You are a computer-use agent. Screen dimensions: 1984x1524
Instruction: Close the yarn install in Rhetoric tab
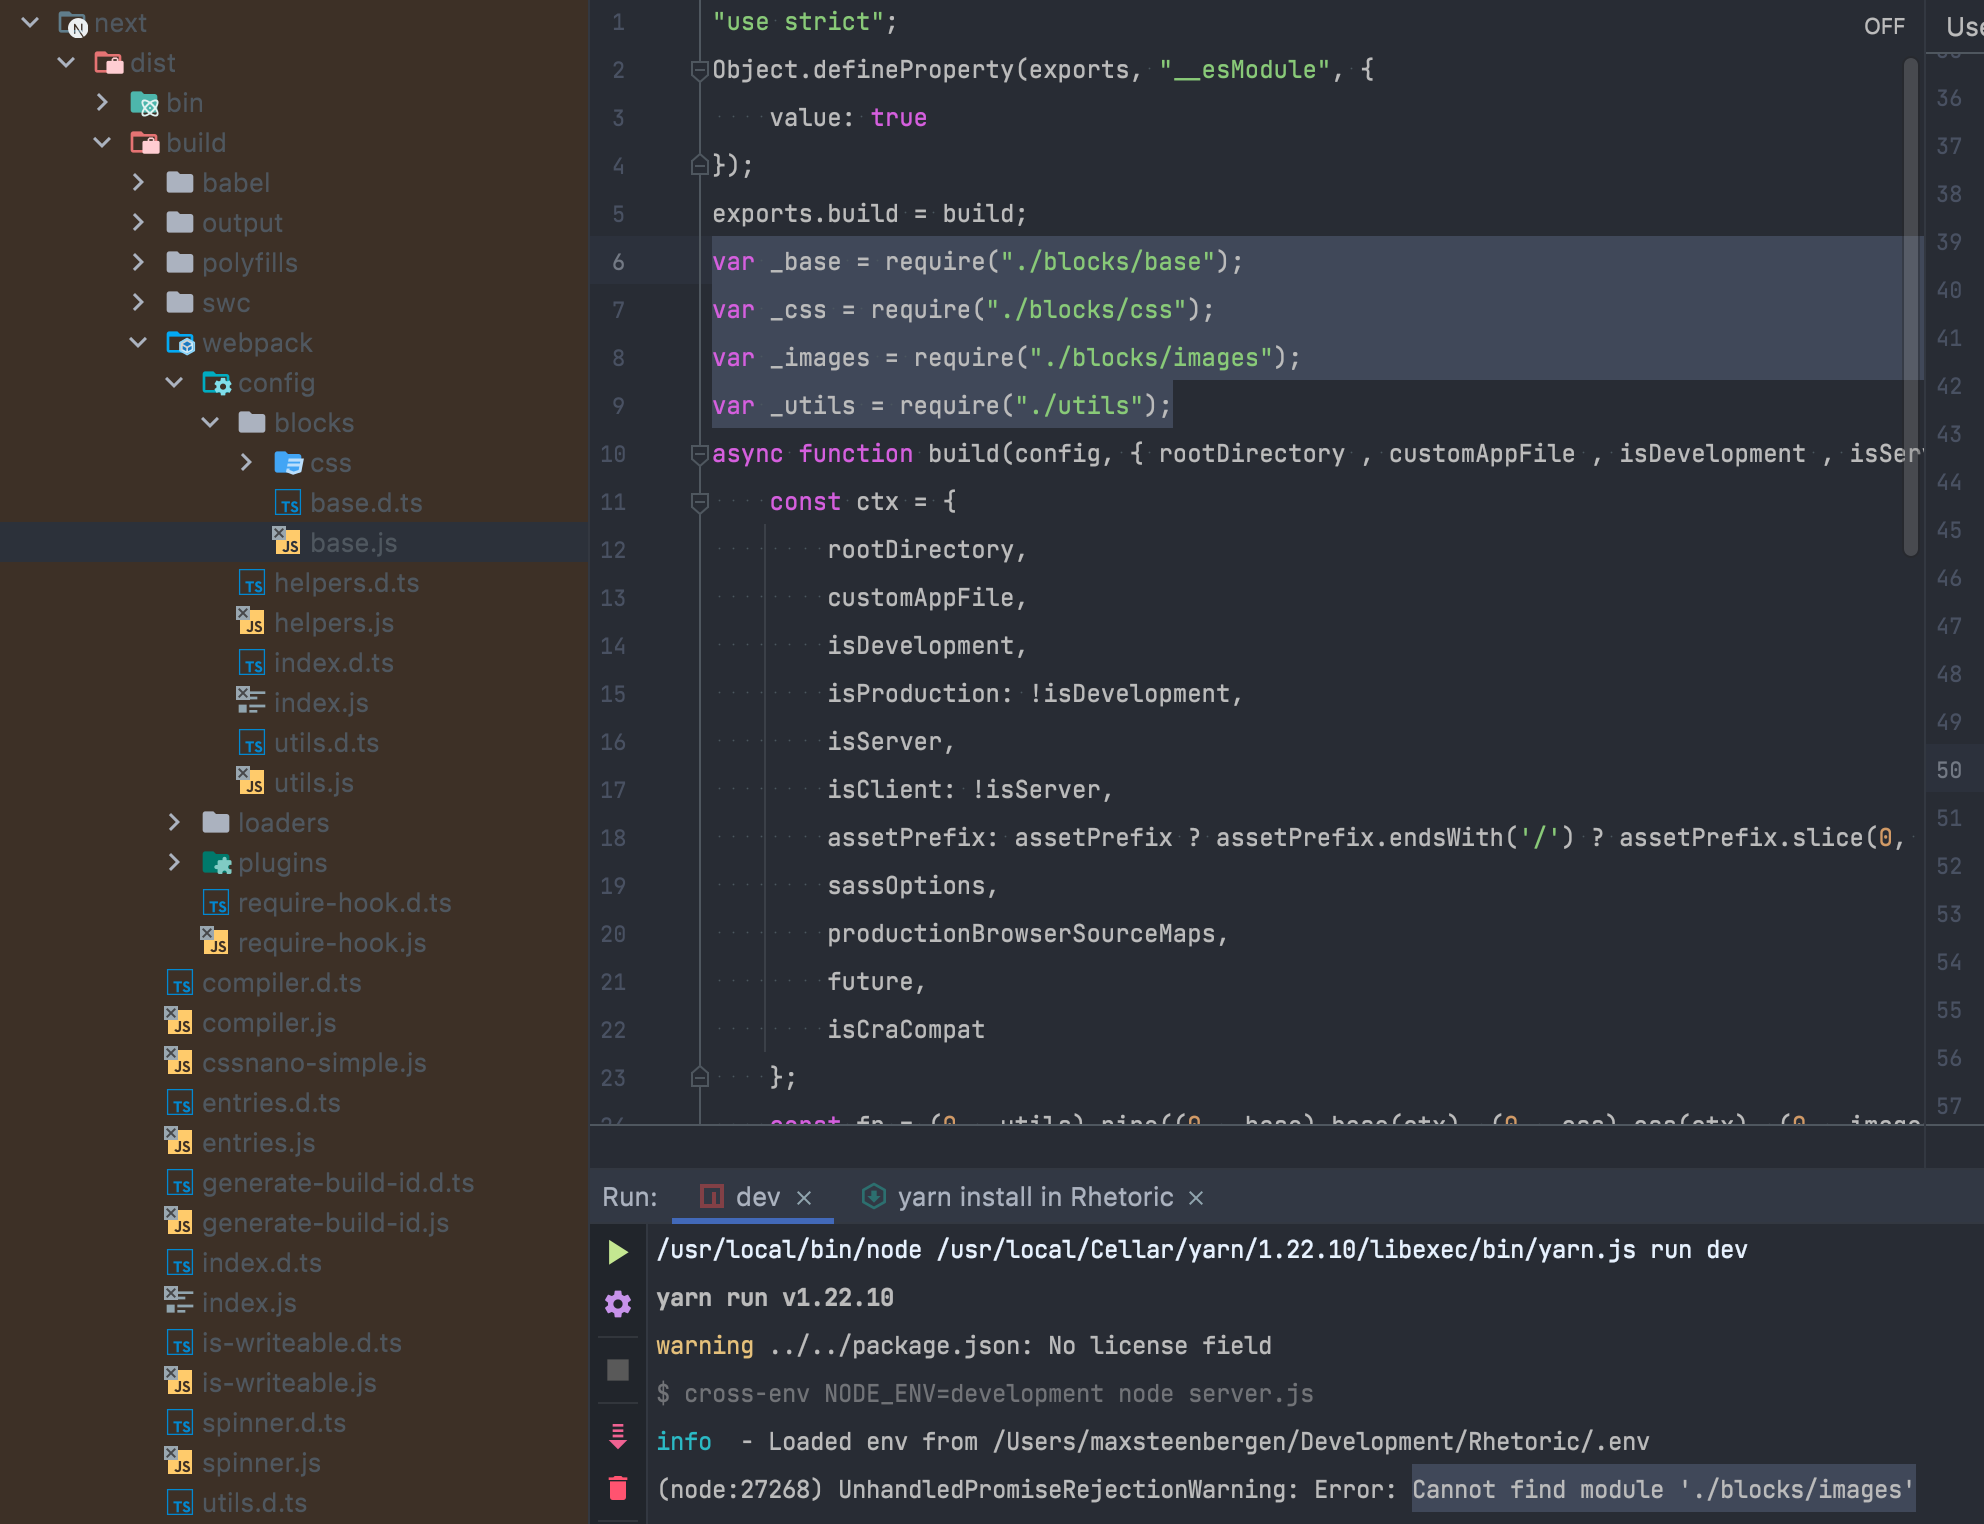pyautogui.click(x=1196, y=1198)
